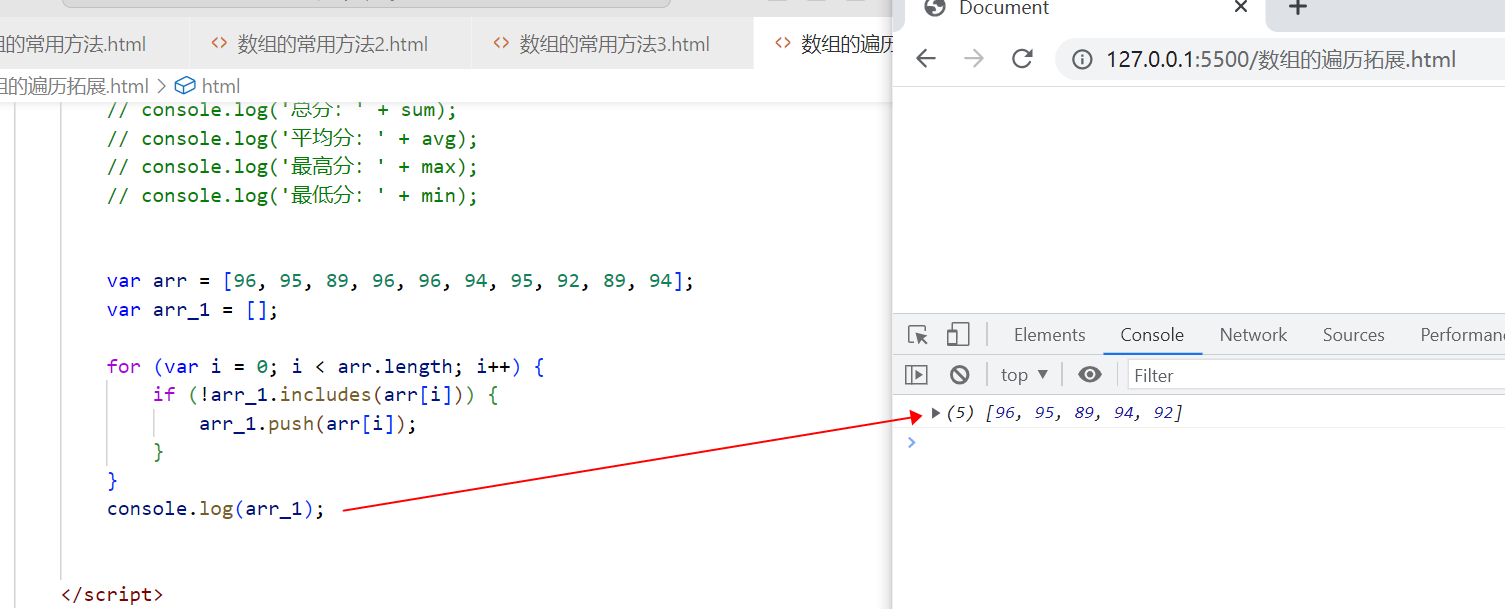This screenshot has width=1505, height=609.
Task: Expand the logged array output
Action: tap(935, 412)
